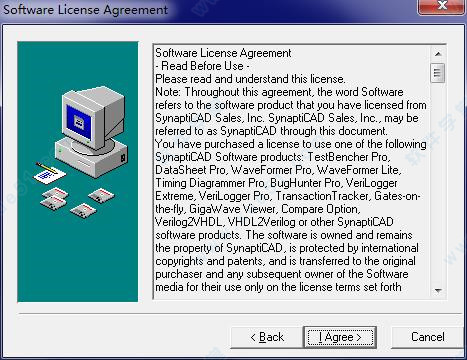The width and height of the screenshot is (467, 360).
Task: Click the computer setup illustration
Action: (x=78, y=171)
